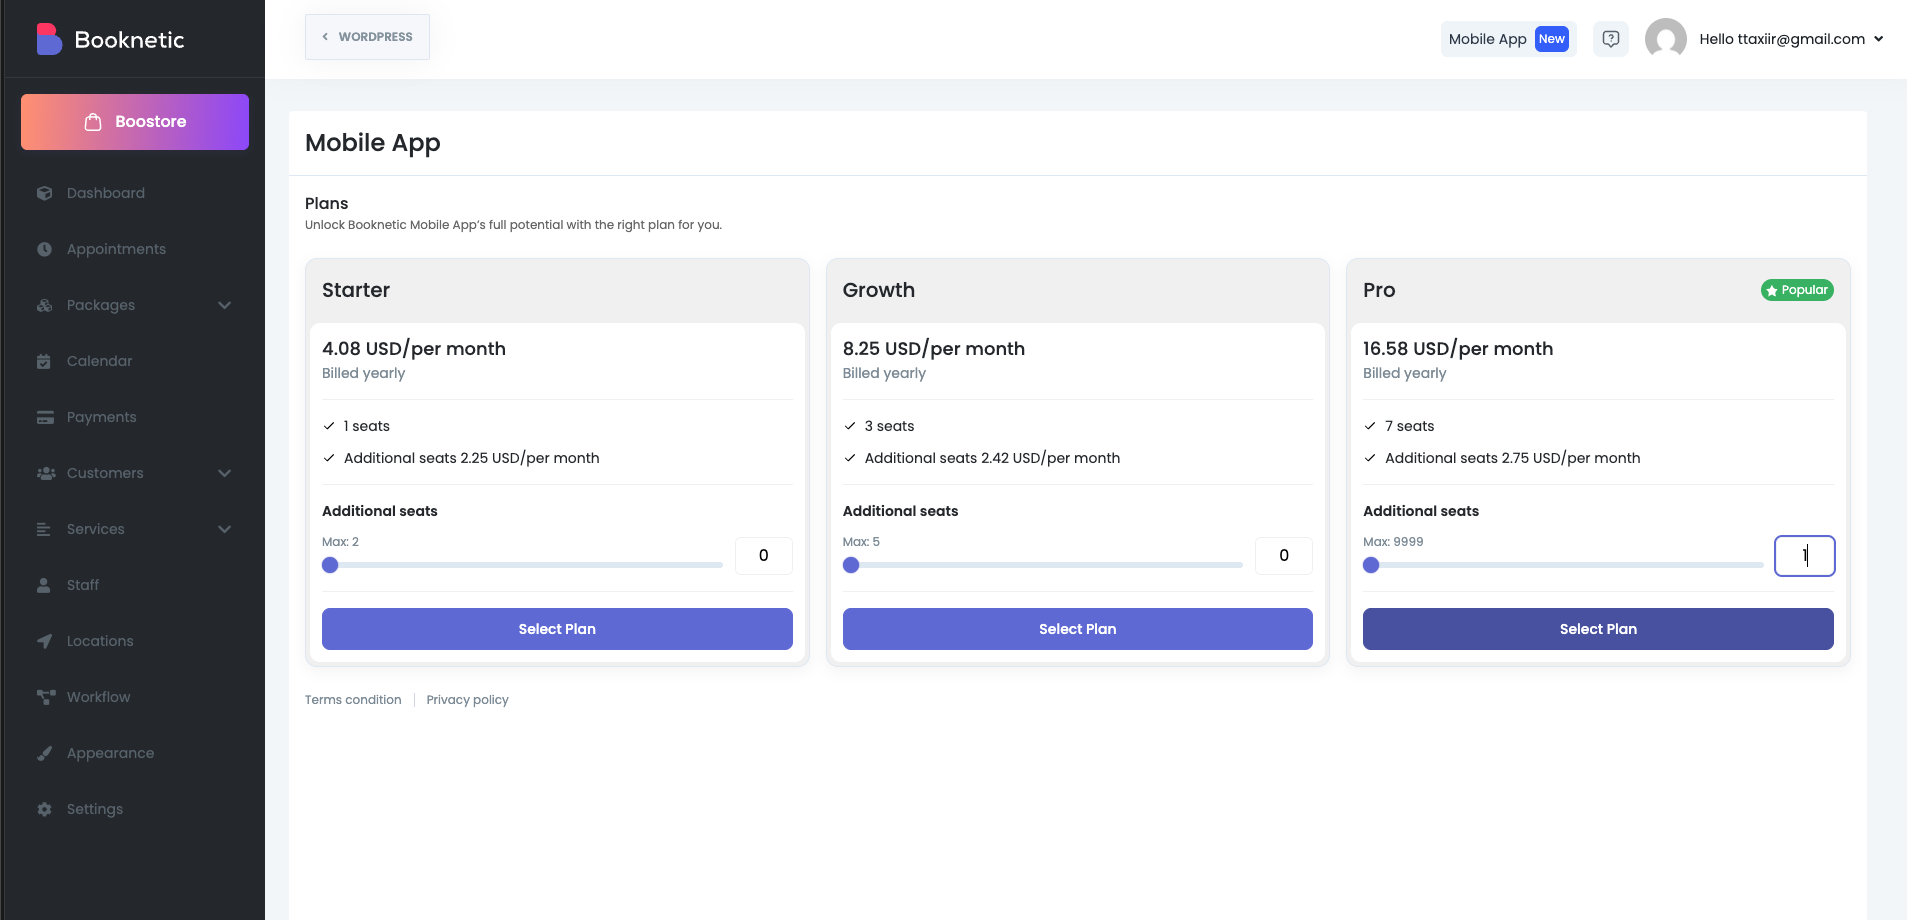Expand the Services submenu chevron
The height and width of the screenshot is (920, 1907).
click(224, 529)
